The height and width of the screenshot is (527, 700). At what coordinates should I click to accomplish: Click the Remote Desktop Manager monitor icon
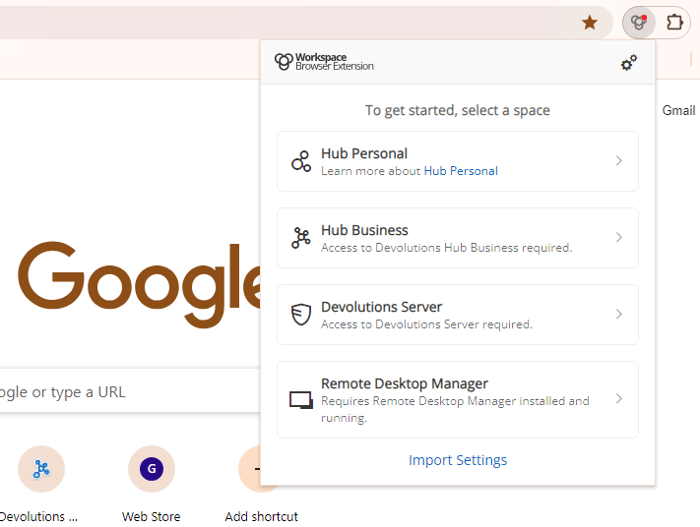pyautogui.click(x=301, y=400)
